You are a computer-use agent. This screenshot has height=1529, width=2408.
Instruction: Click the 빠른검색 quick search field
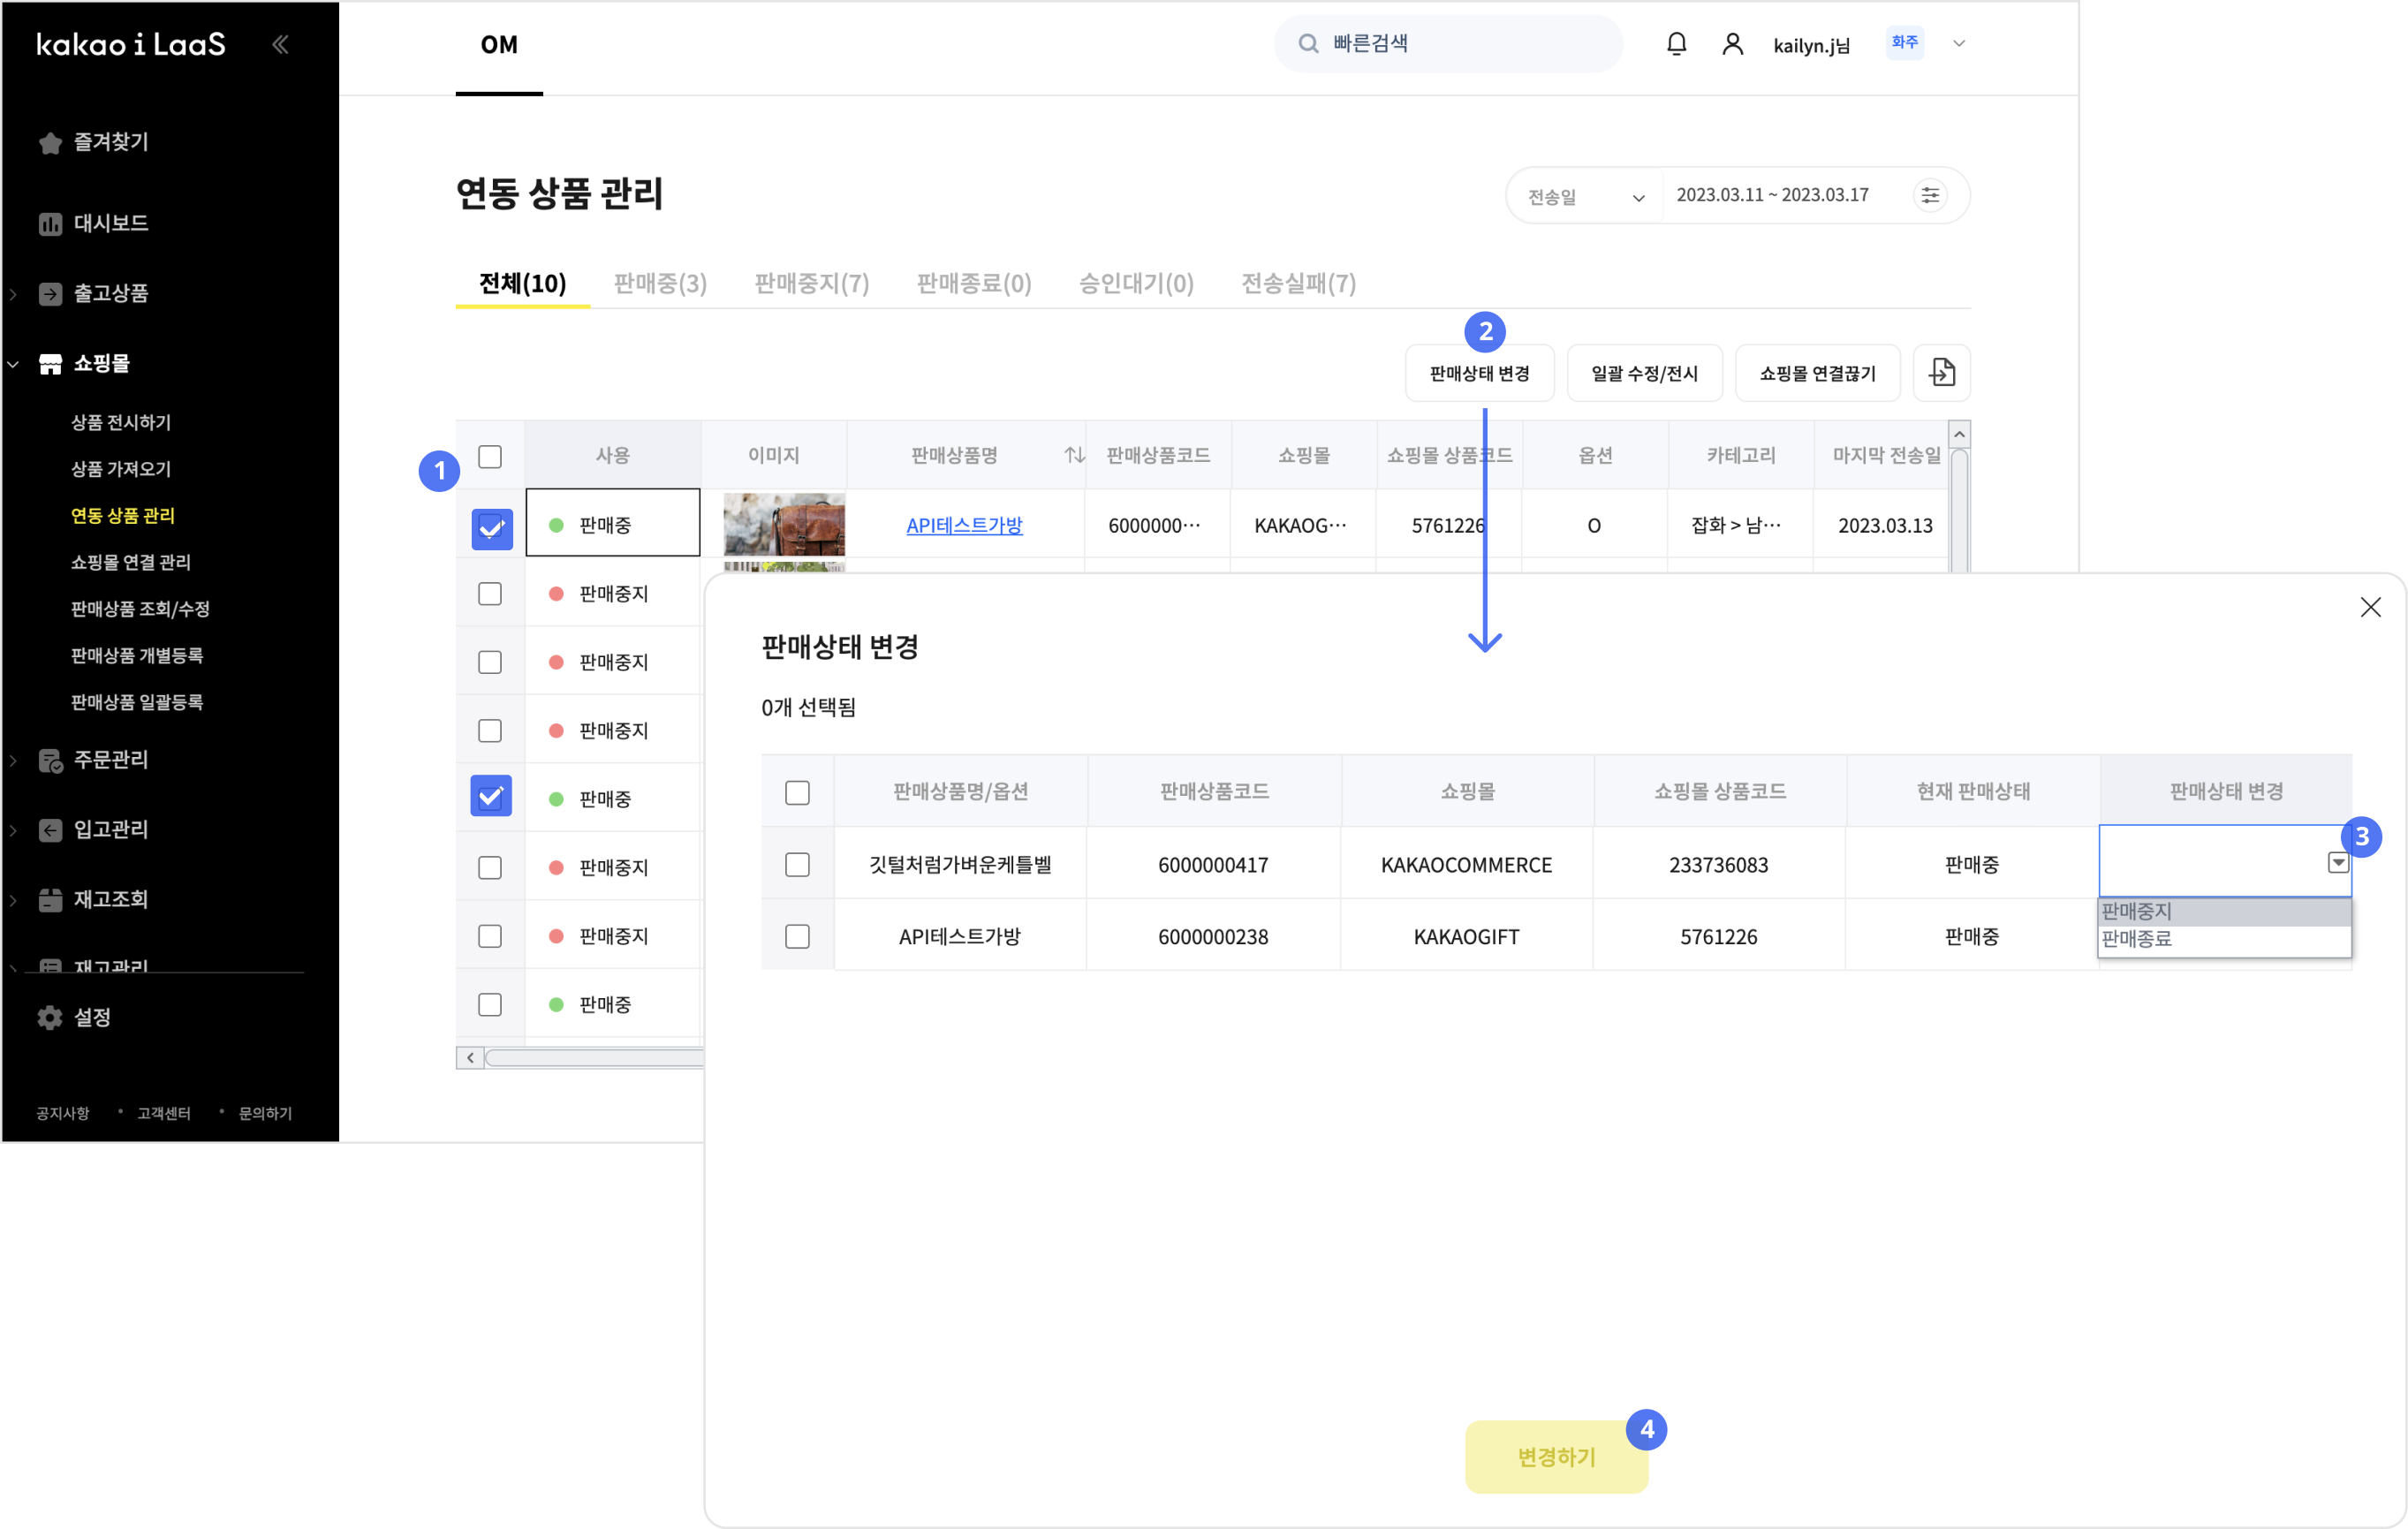point(1450,44)
